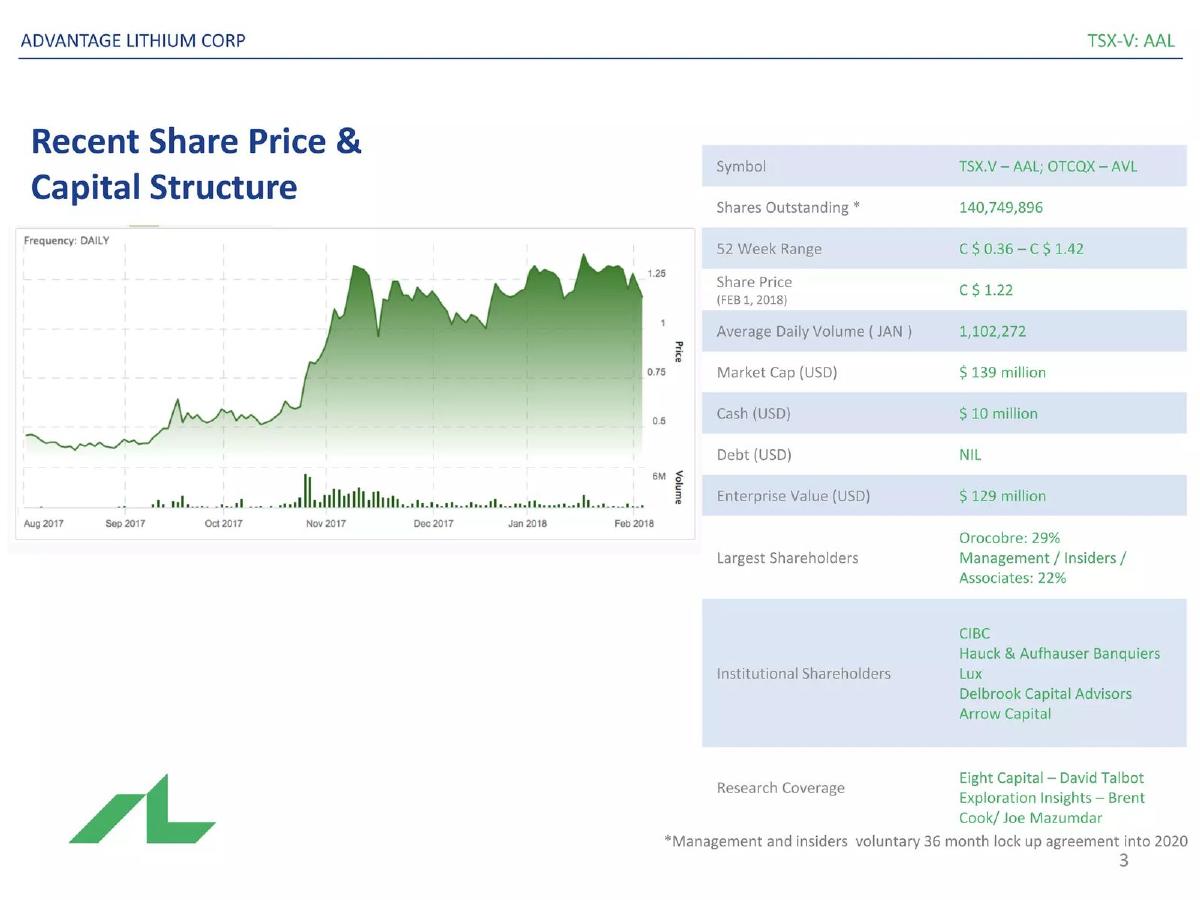Click the Symbol row label

741,166
